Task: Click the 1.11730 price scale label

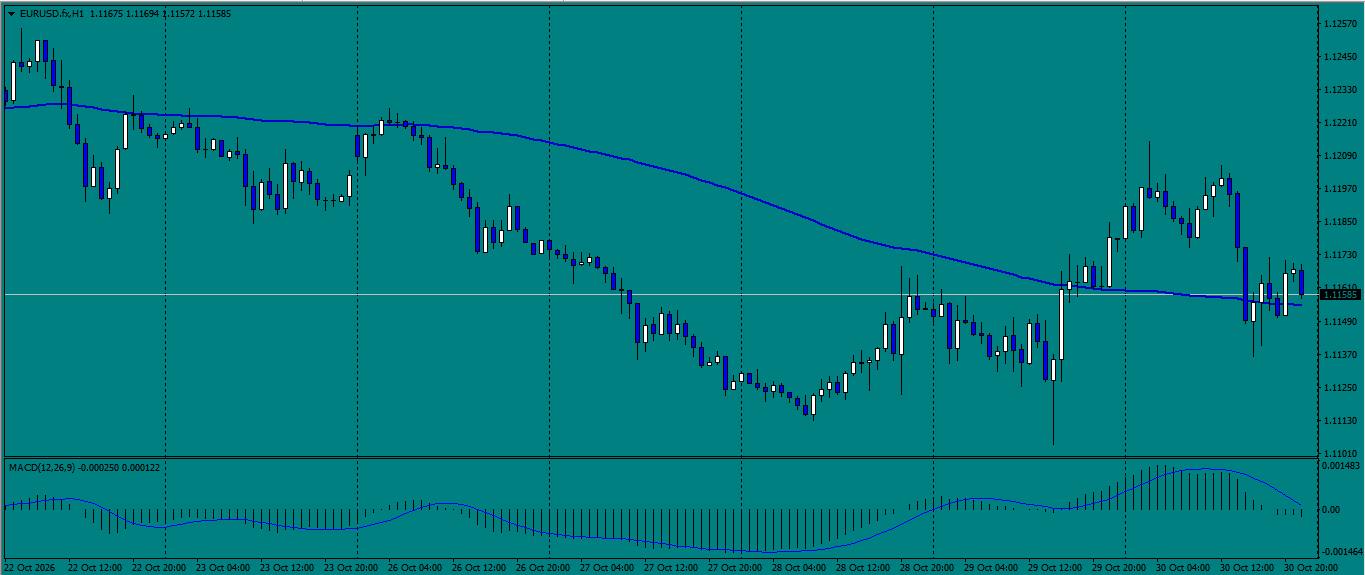Action: click(1339, 255)
